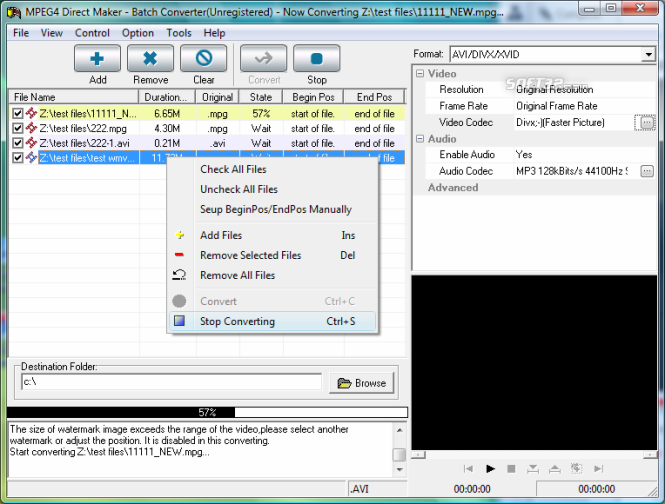Click the file icon of 222-1.avi row
Viewport: 665px width, 504px height.
(x=31, y=143)
